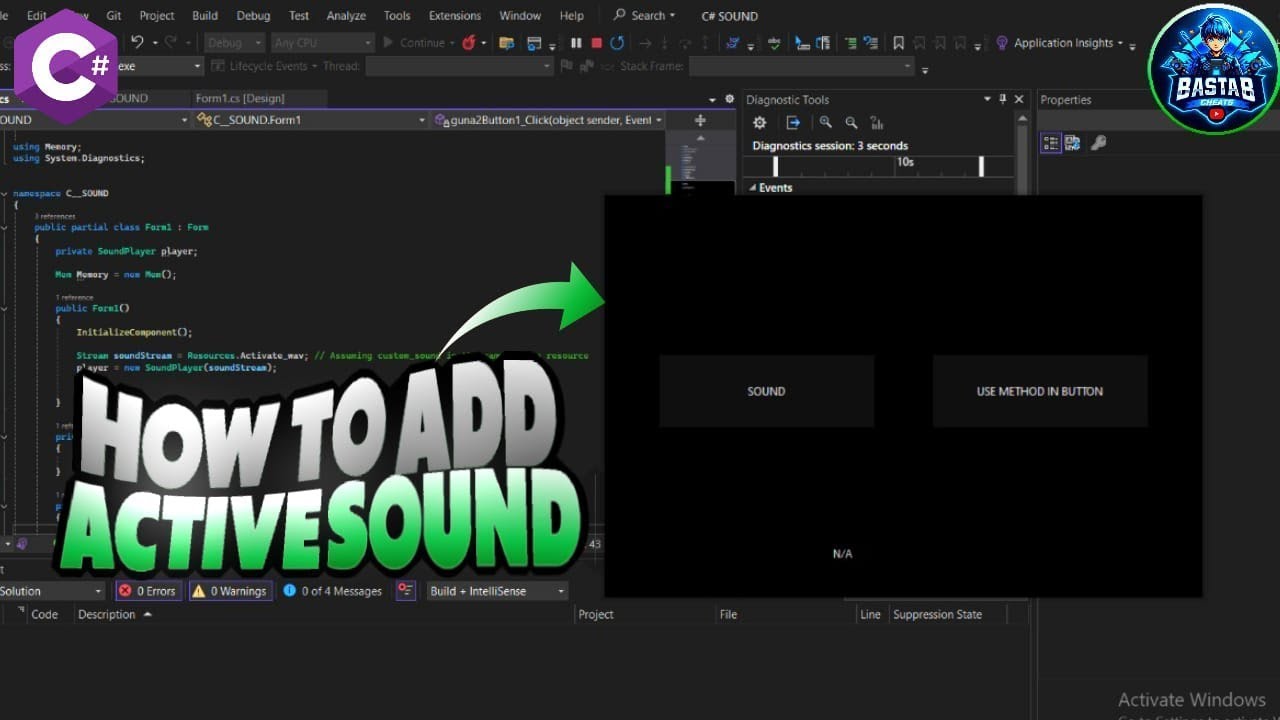Open the Stack Frame dropdown

[801, 66]
